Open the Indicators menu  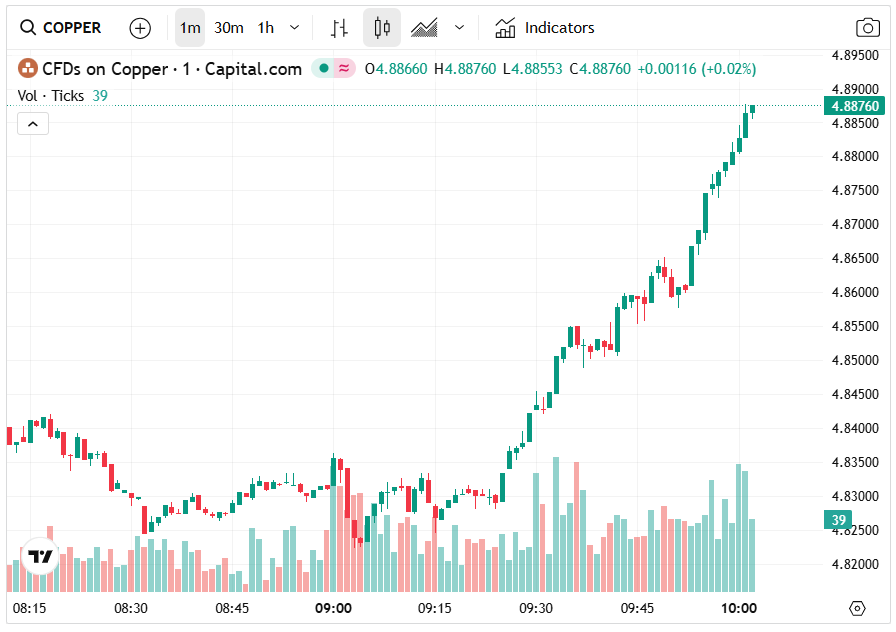coord(545,28)
